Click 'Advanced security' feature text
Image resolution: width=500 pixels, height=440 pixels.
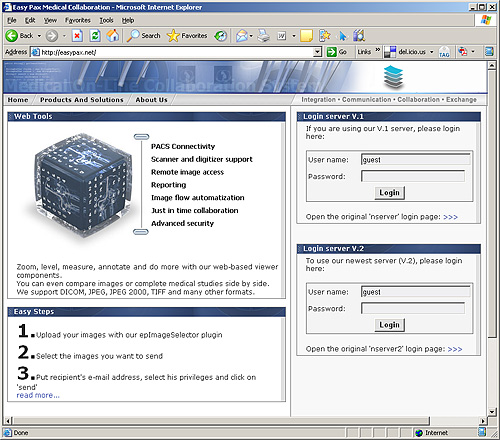[182, 223]
